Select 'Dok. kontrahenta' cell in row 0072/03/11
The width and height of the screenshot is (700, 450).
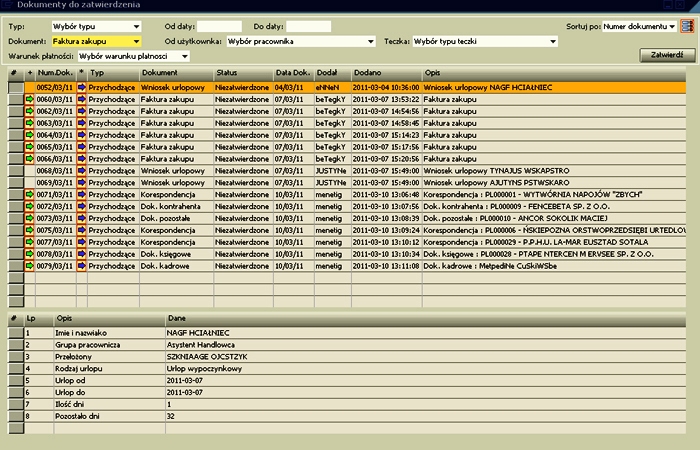point(176,206)
